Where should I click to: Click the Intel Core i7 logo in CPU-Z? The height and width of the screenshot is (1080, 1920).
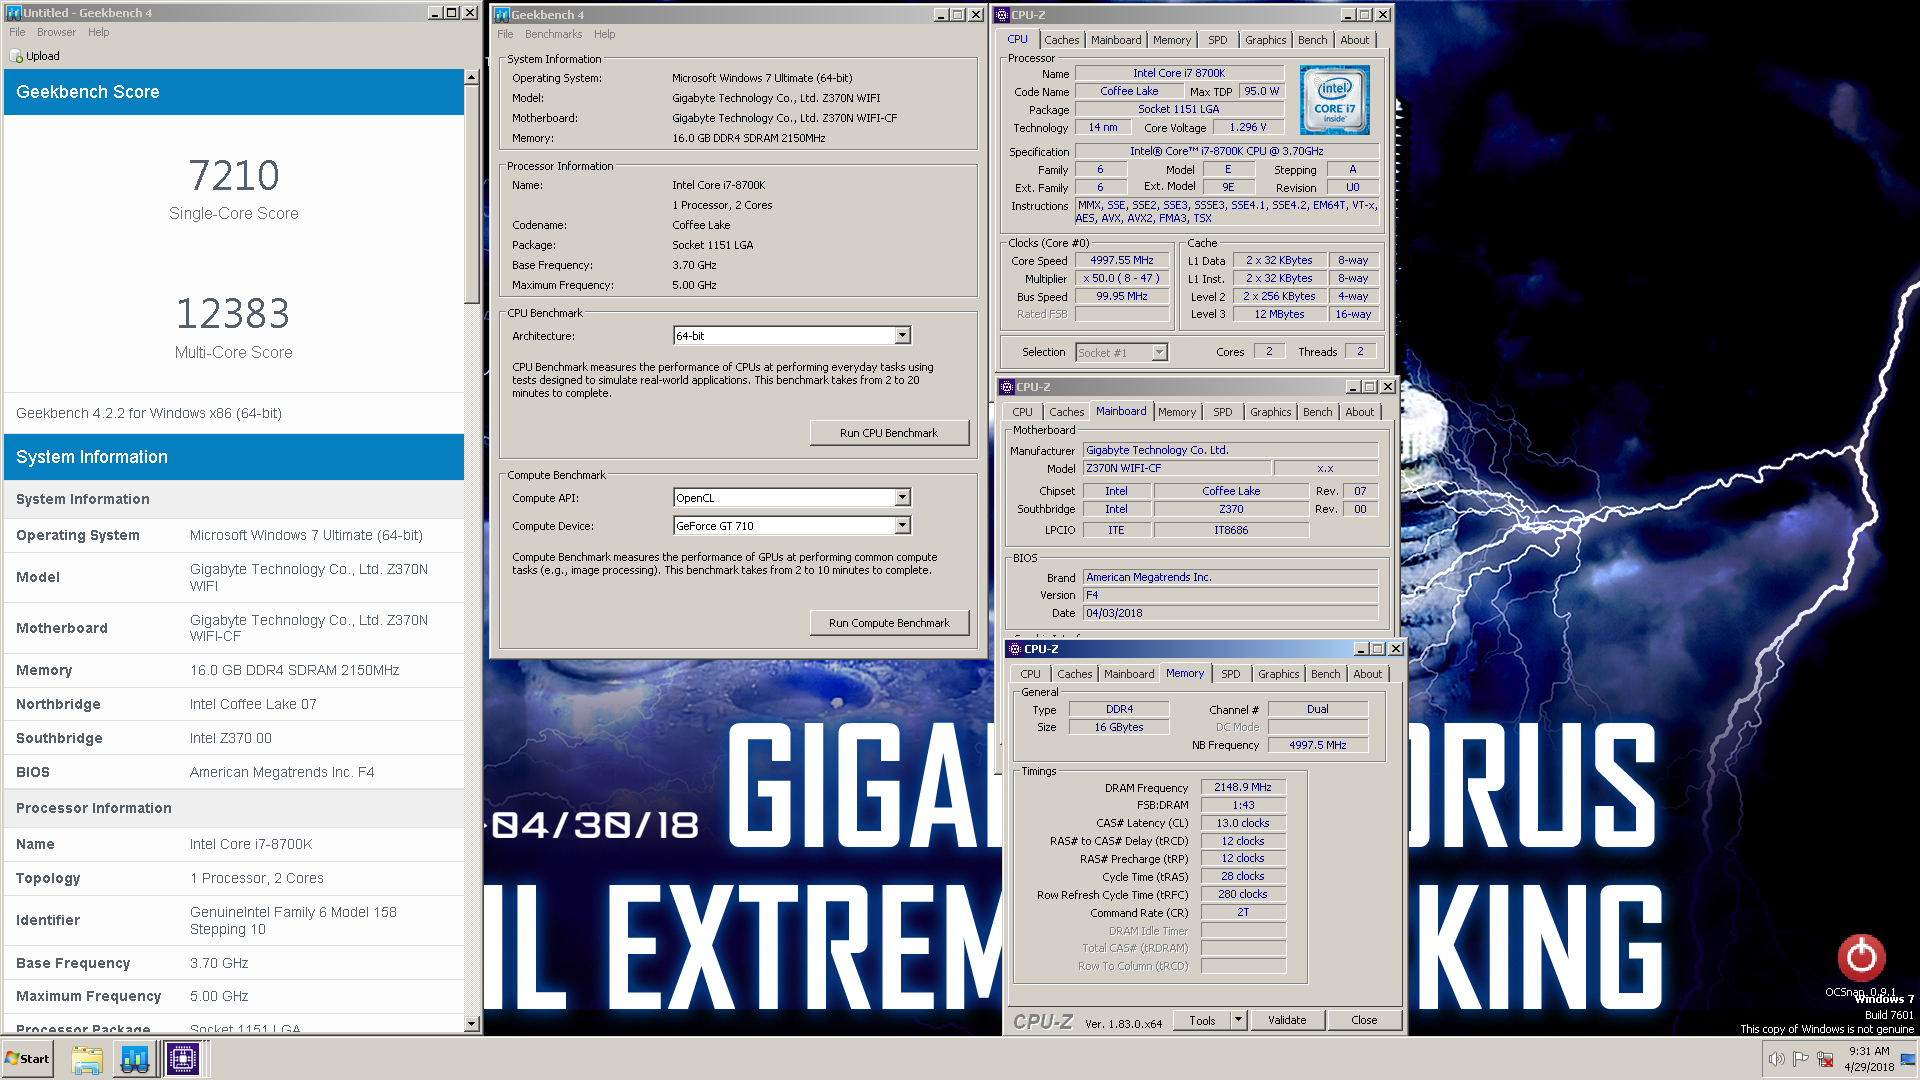[x=1334, y=100]
